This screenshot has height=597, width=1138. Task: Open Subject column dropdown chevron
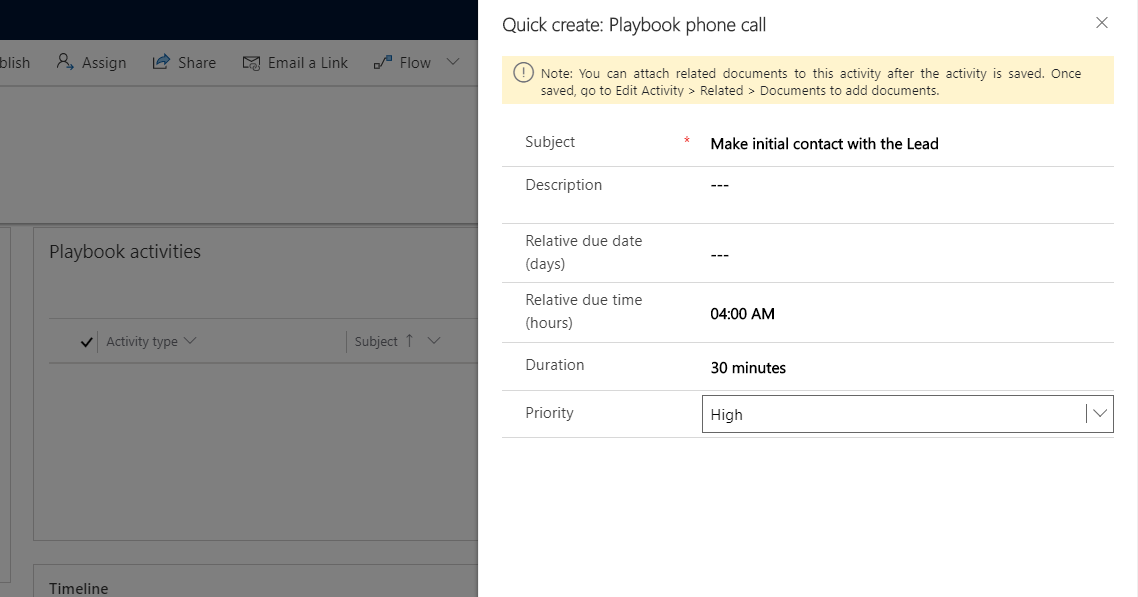[434, 341]
